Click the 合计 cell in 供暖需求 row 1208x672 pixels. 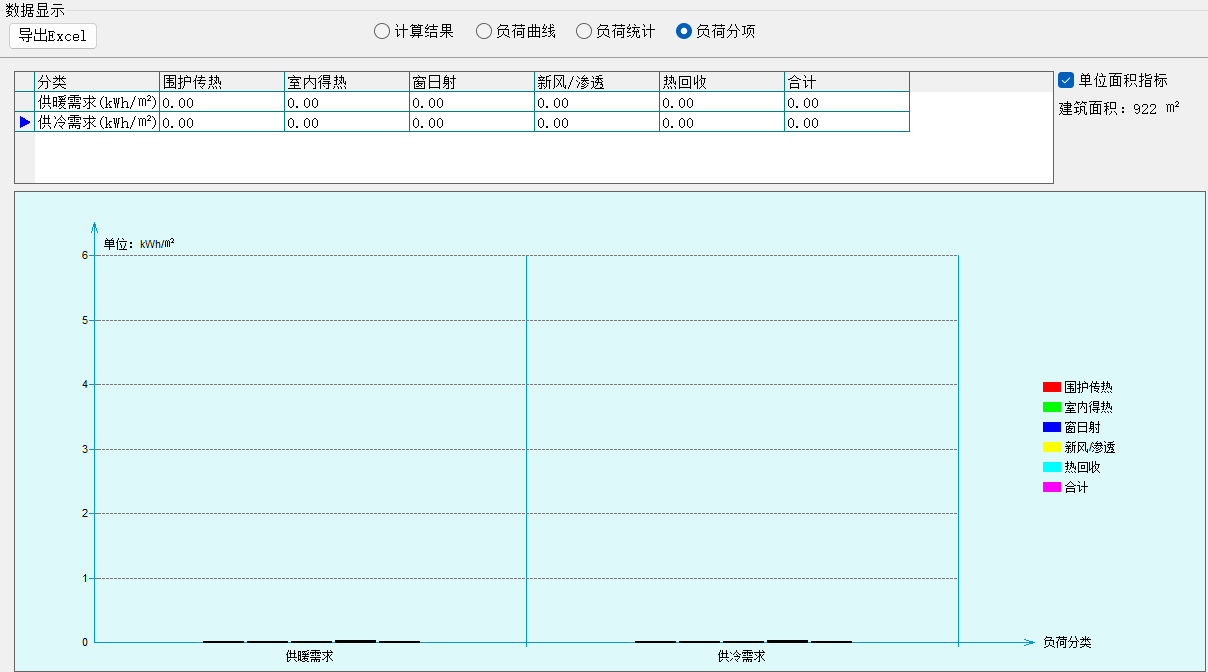click(846, 102)
